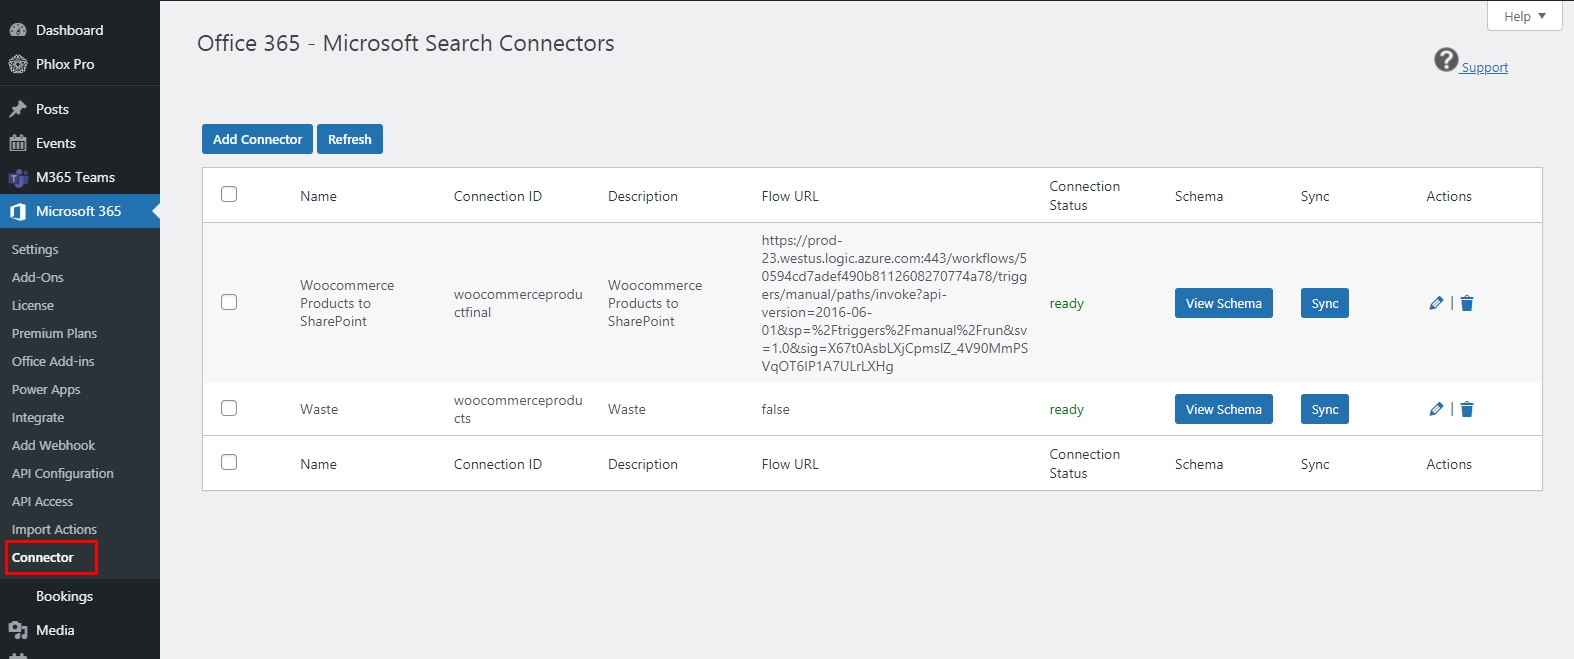Click the Posts pin icon

[18, 109]
